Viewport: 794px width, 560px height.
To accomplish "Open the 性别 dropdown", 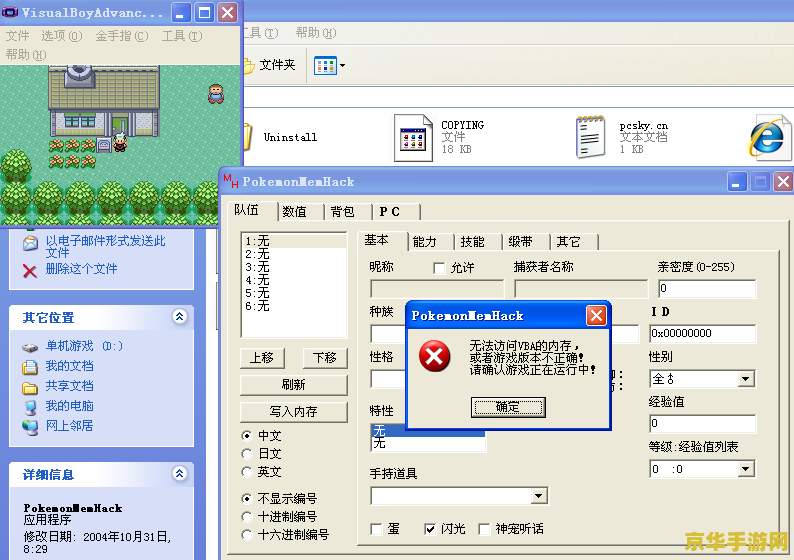I will 745,379.
